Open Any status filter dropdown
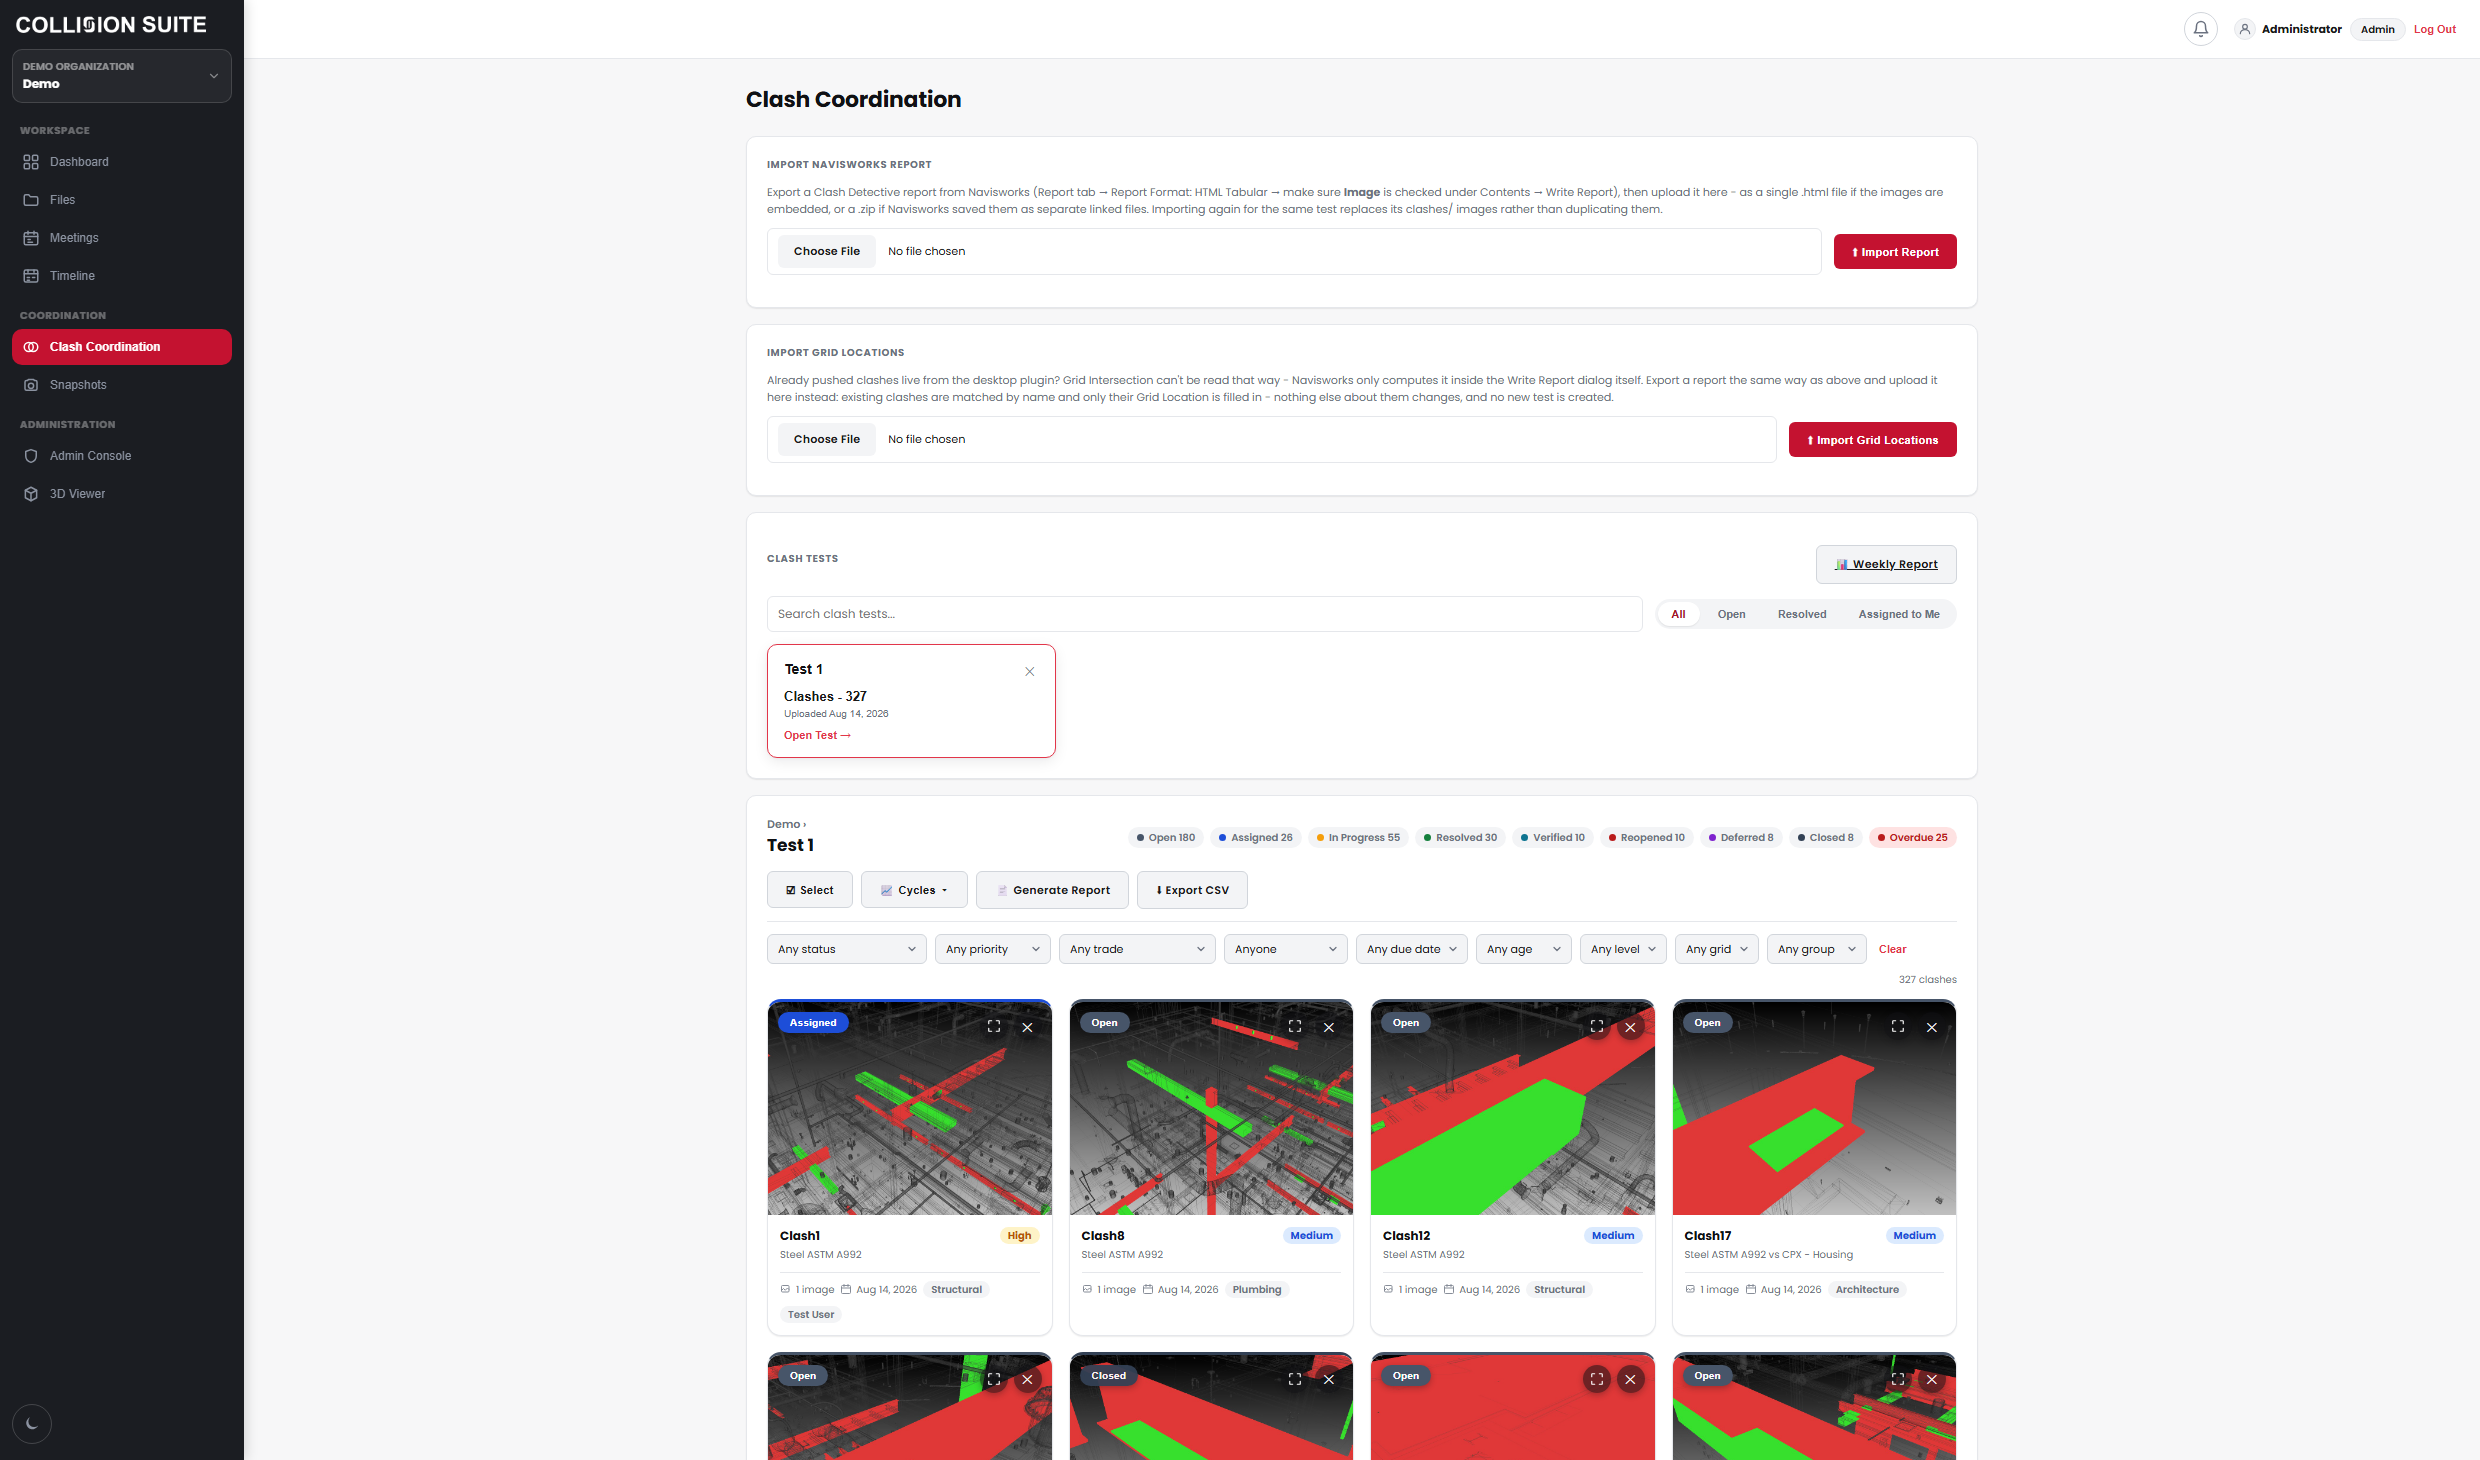This screenshot has height=1460, width=2480. pos(846,949)
